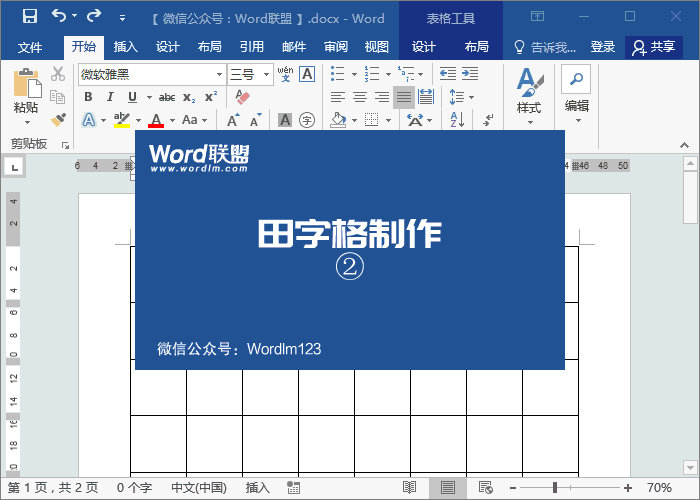700x500 pixels.
Task: Align text right
Action: pos(382,97)
